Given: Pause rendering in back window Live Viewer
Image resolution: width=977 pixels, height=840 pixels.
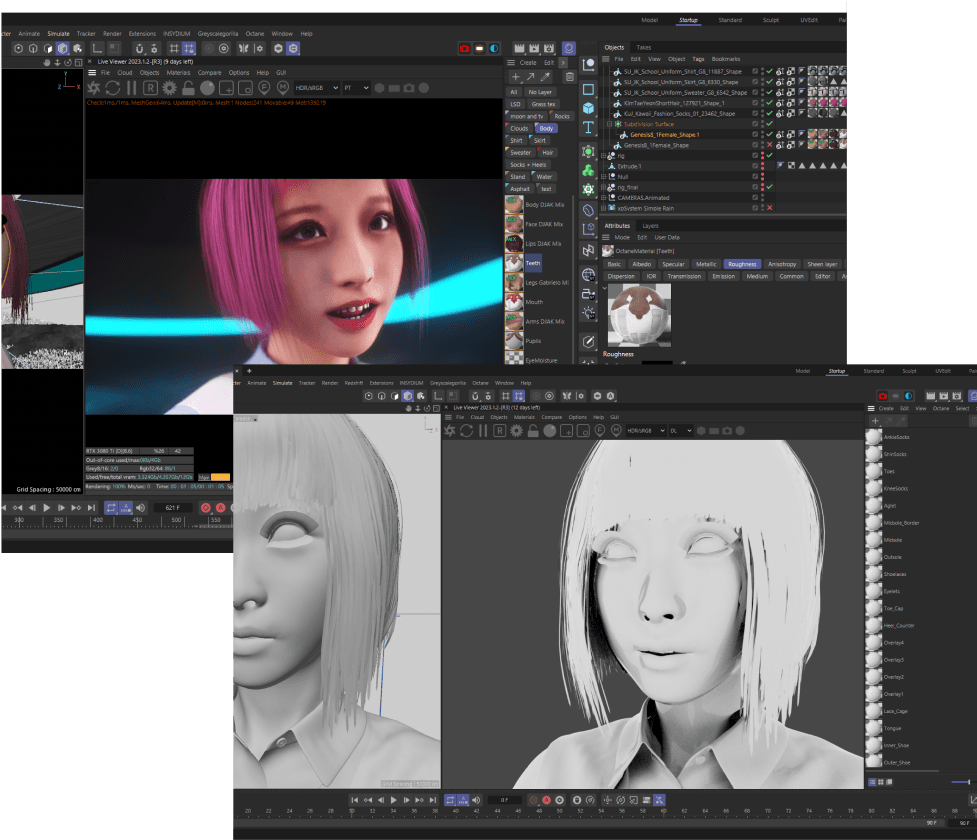Looking at the screenshot, I should click(x=131, y=88).
